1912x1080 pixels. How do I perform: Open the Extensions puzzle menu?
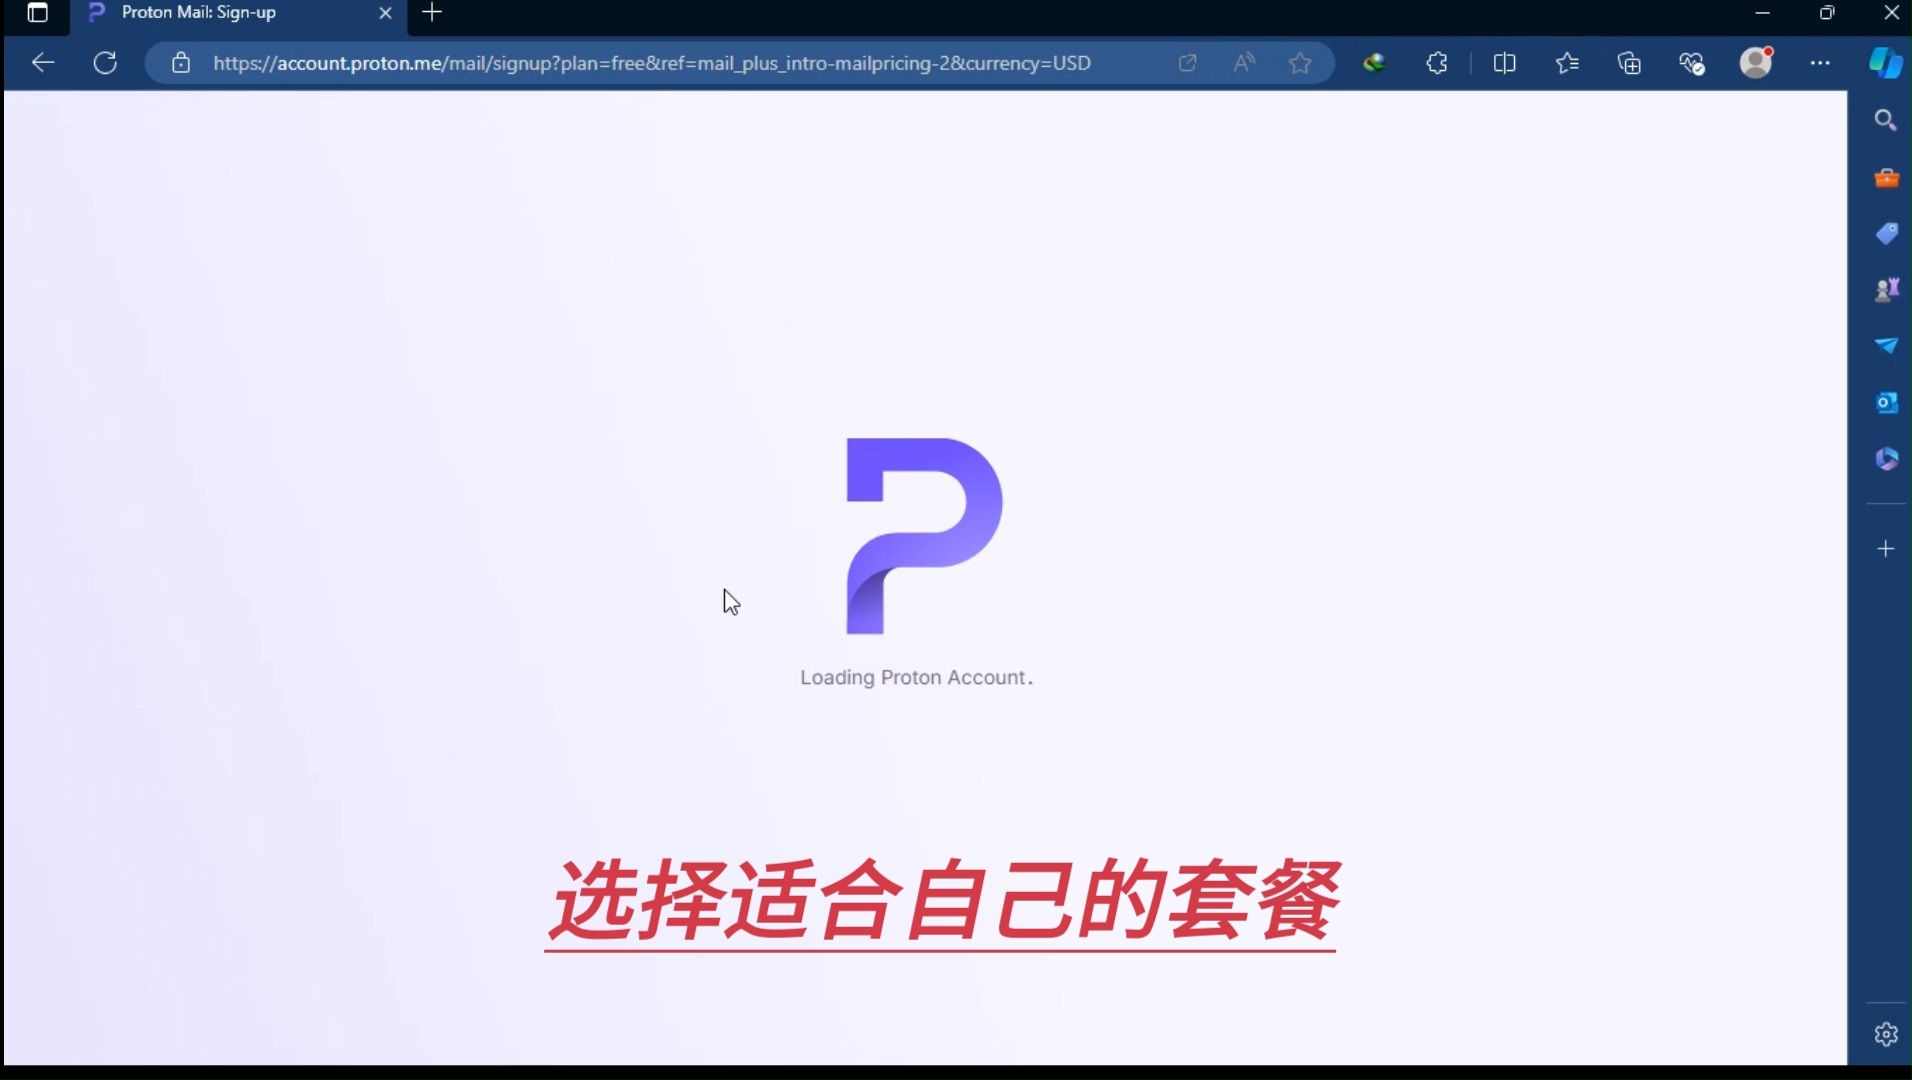[1437, 63]
